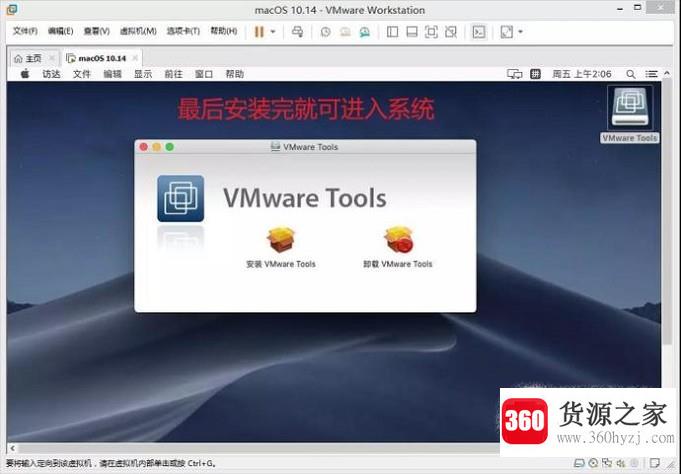681x474 pixels.
Task: Click the sound card status bar icon
Action: [621, 463]
